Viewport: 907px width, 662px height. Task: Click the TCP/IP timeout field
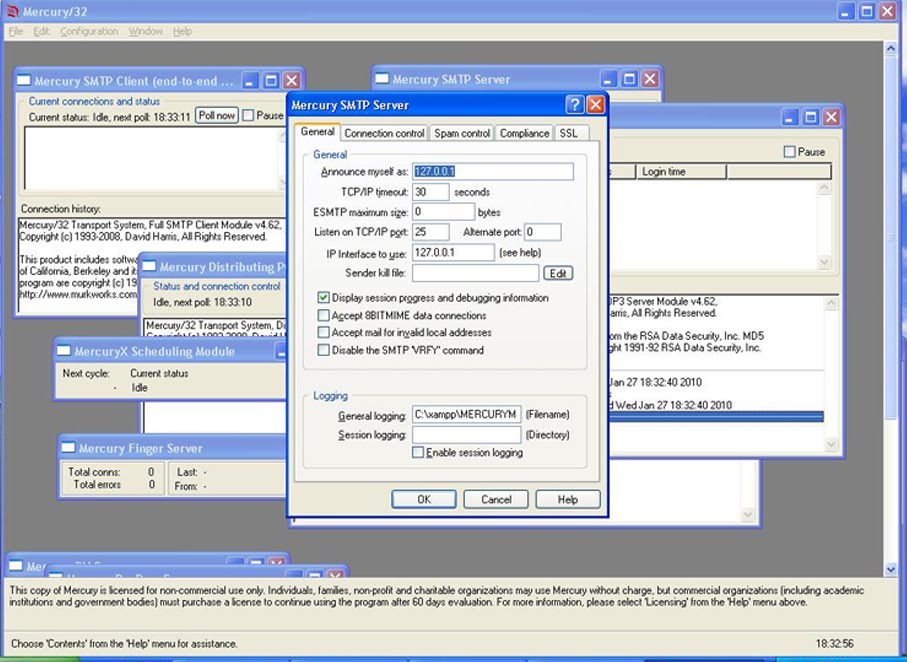[430, 192]
